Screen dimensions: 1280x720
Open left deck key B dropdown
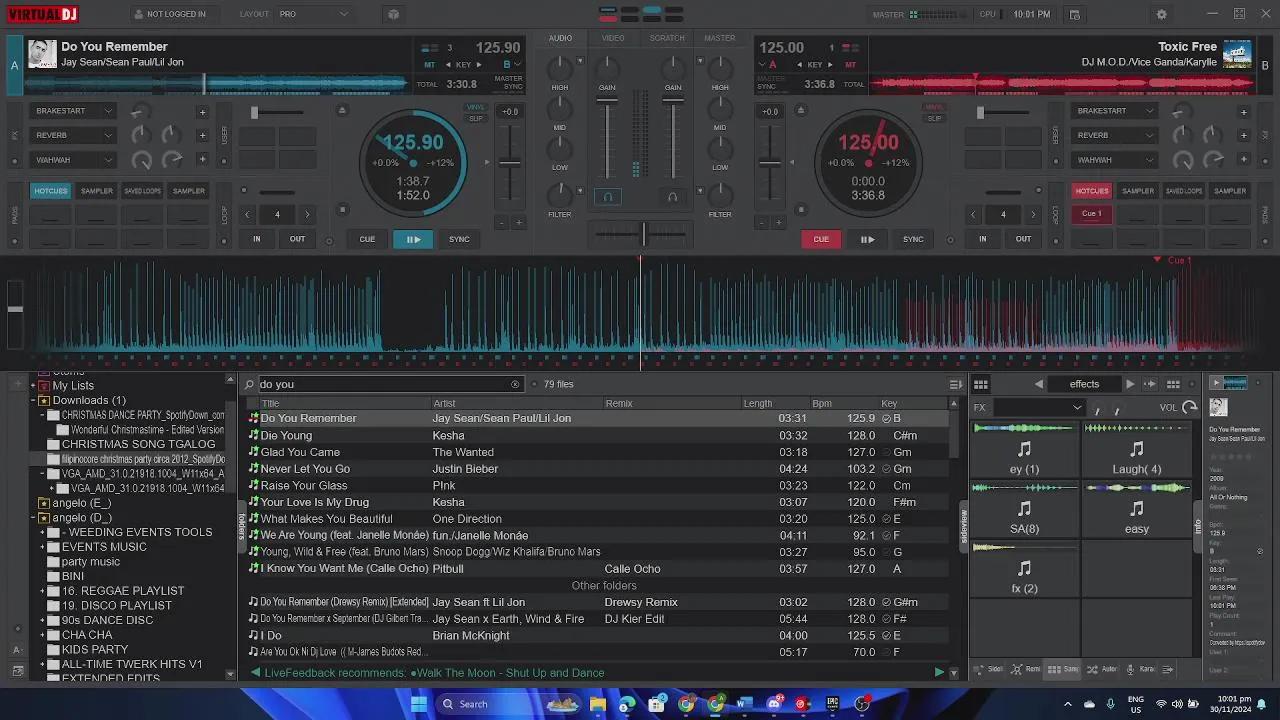[x=510, y=64]
